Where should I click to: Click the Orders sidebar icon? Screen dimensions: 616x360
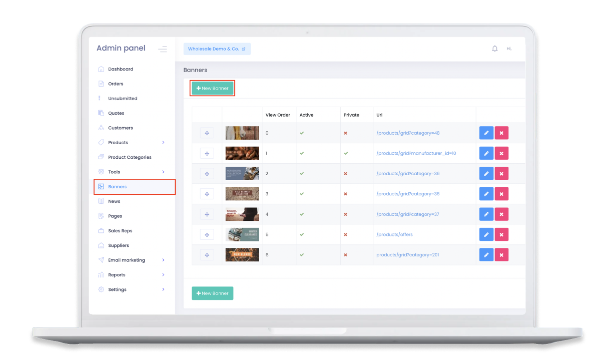click(x=101, y=84)
